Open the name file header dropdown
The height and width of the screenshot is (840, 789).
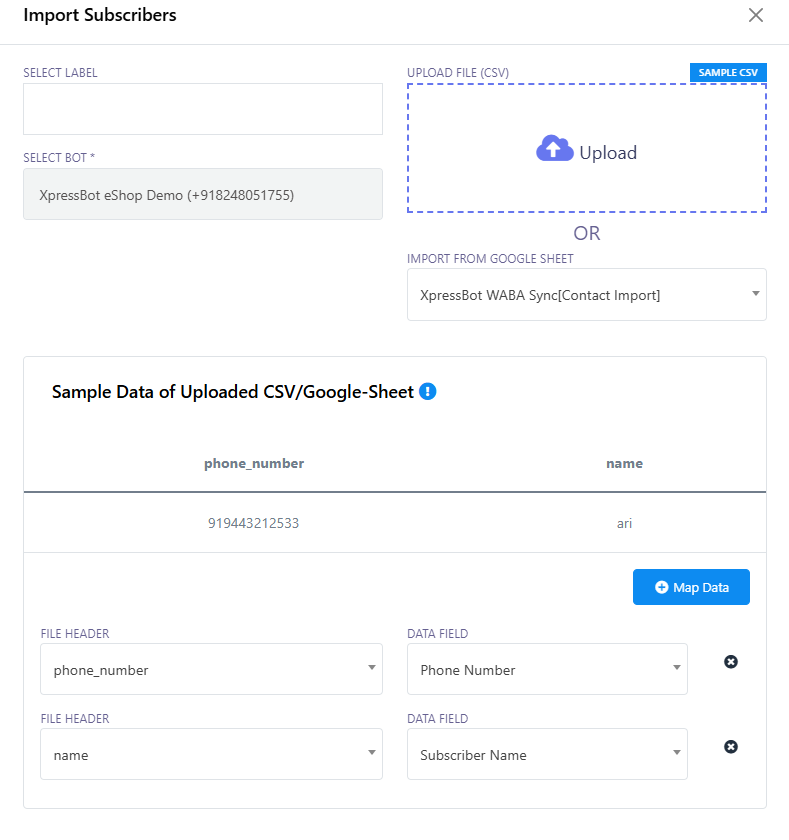coord(211,754)
